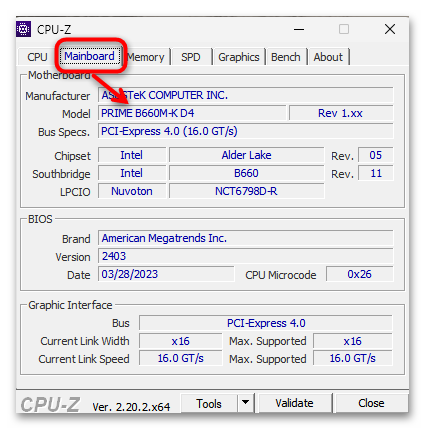Open the Graphics tab
This screenshot has height=429, width=425.
[239, 57]
